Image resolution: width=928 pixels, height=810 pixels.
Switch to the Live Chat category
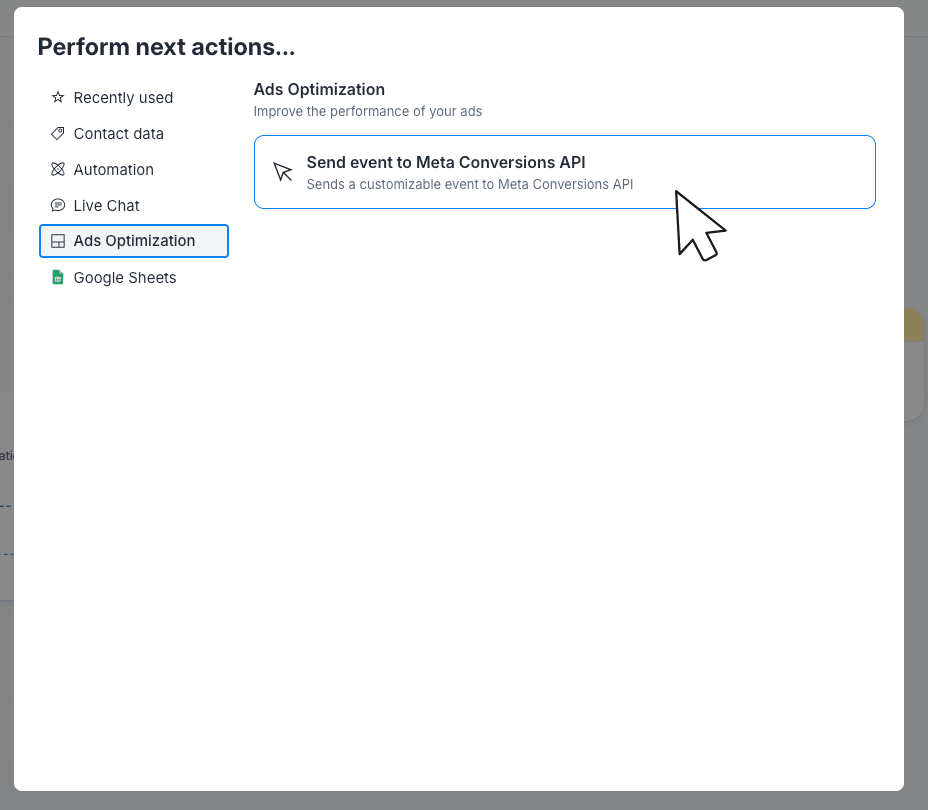134,205
